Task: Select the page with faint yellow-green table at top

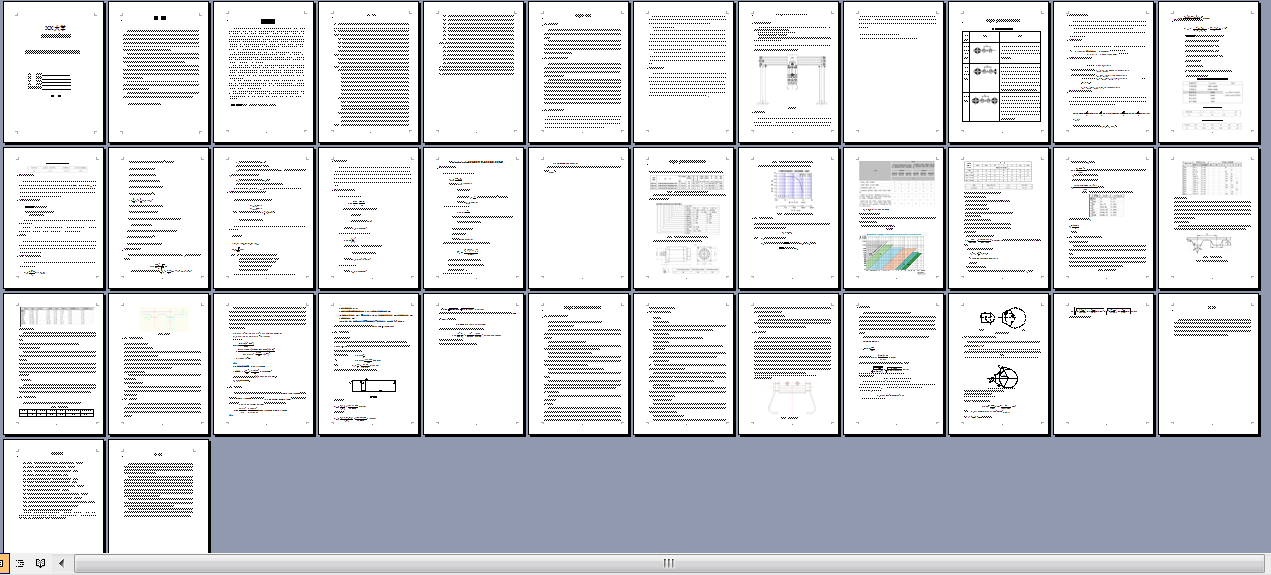Action: point(158,364)
